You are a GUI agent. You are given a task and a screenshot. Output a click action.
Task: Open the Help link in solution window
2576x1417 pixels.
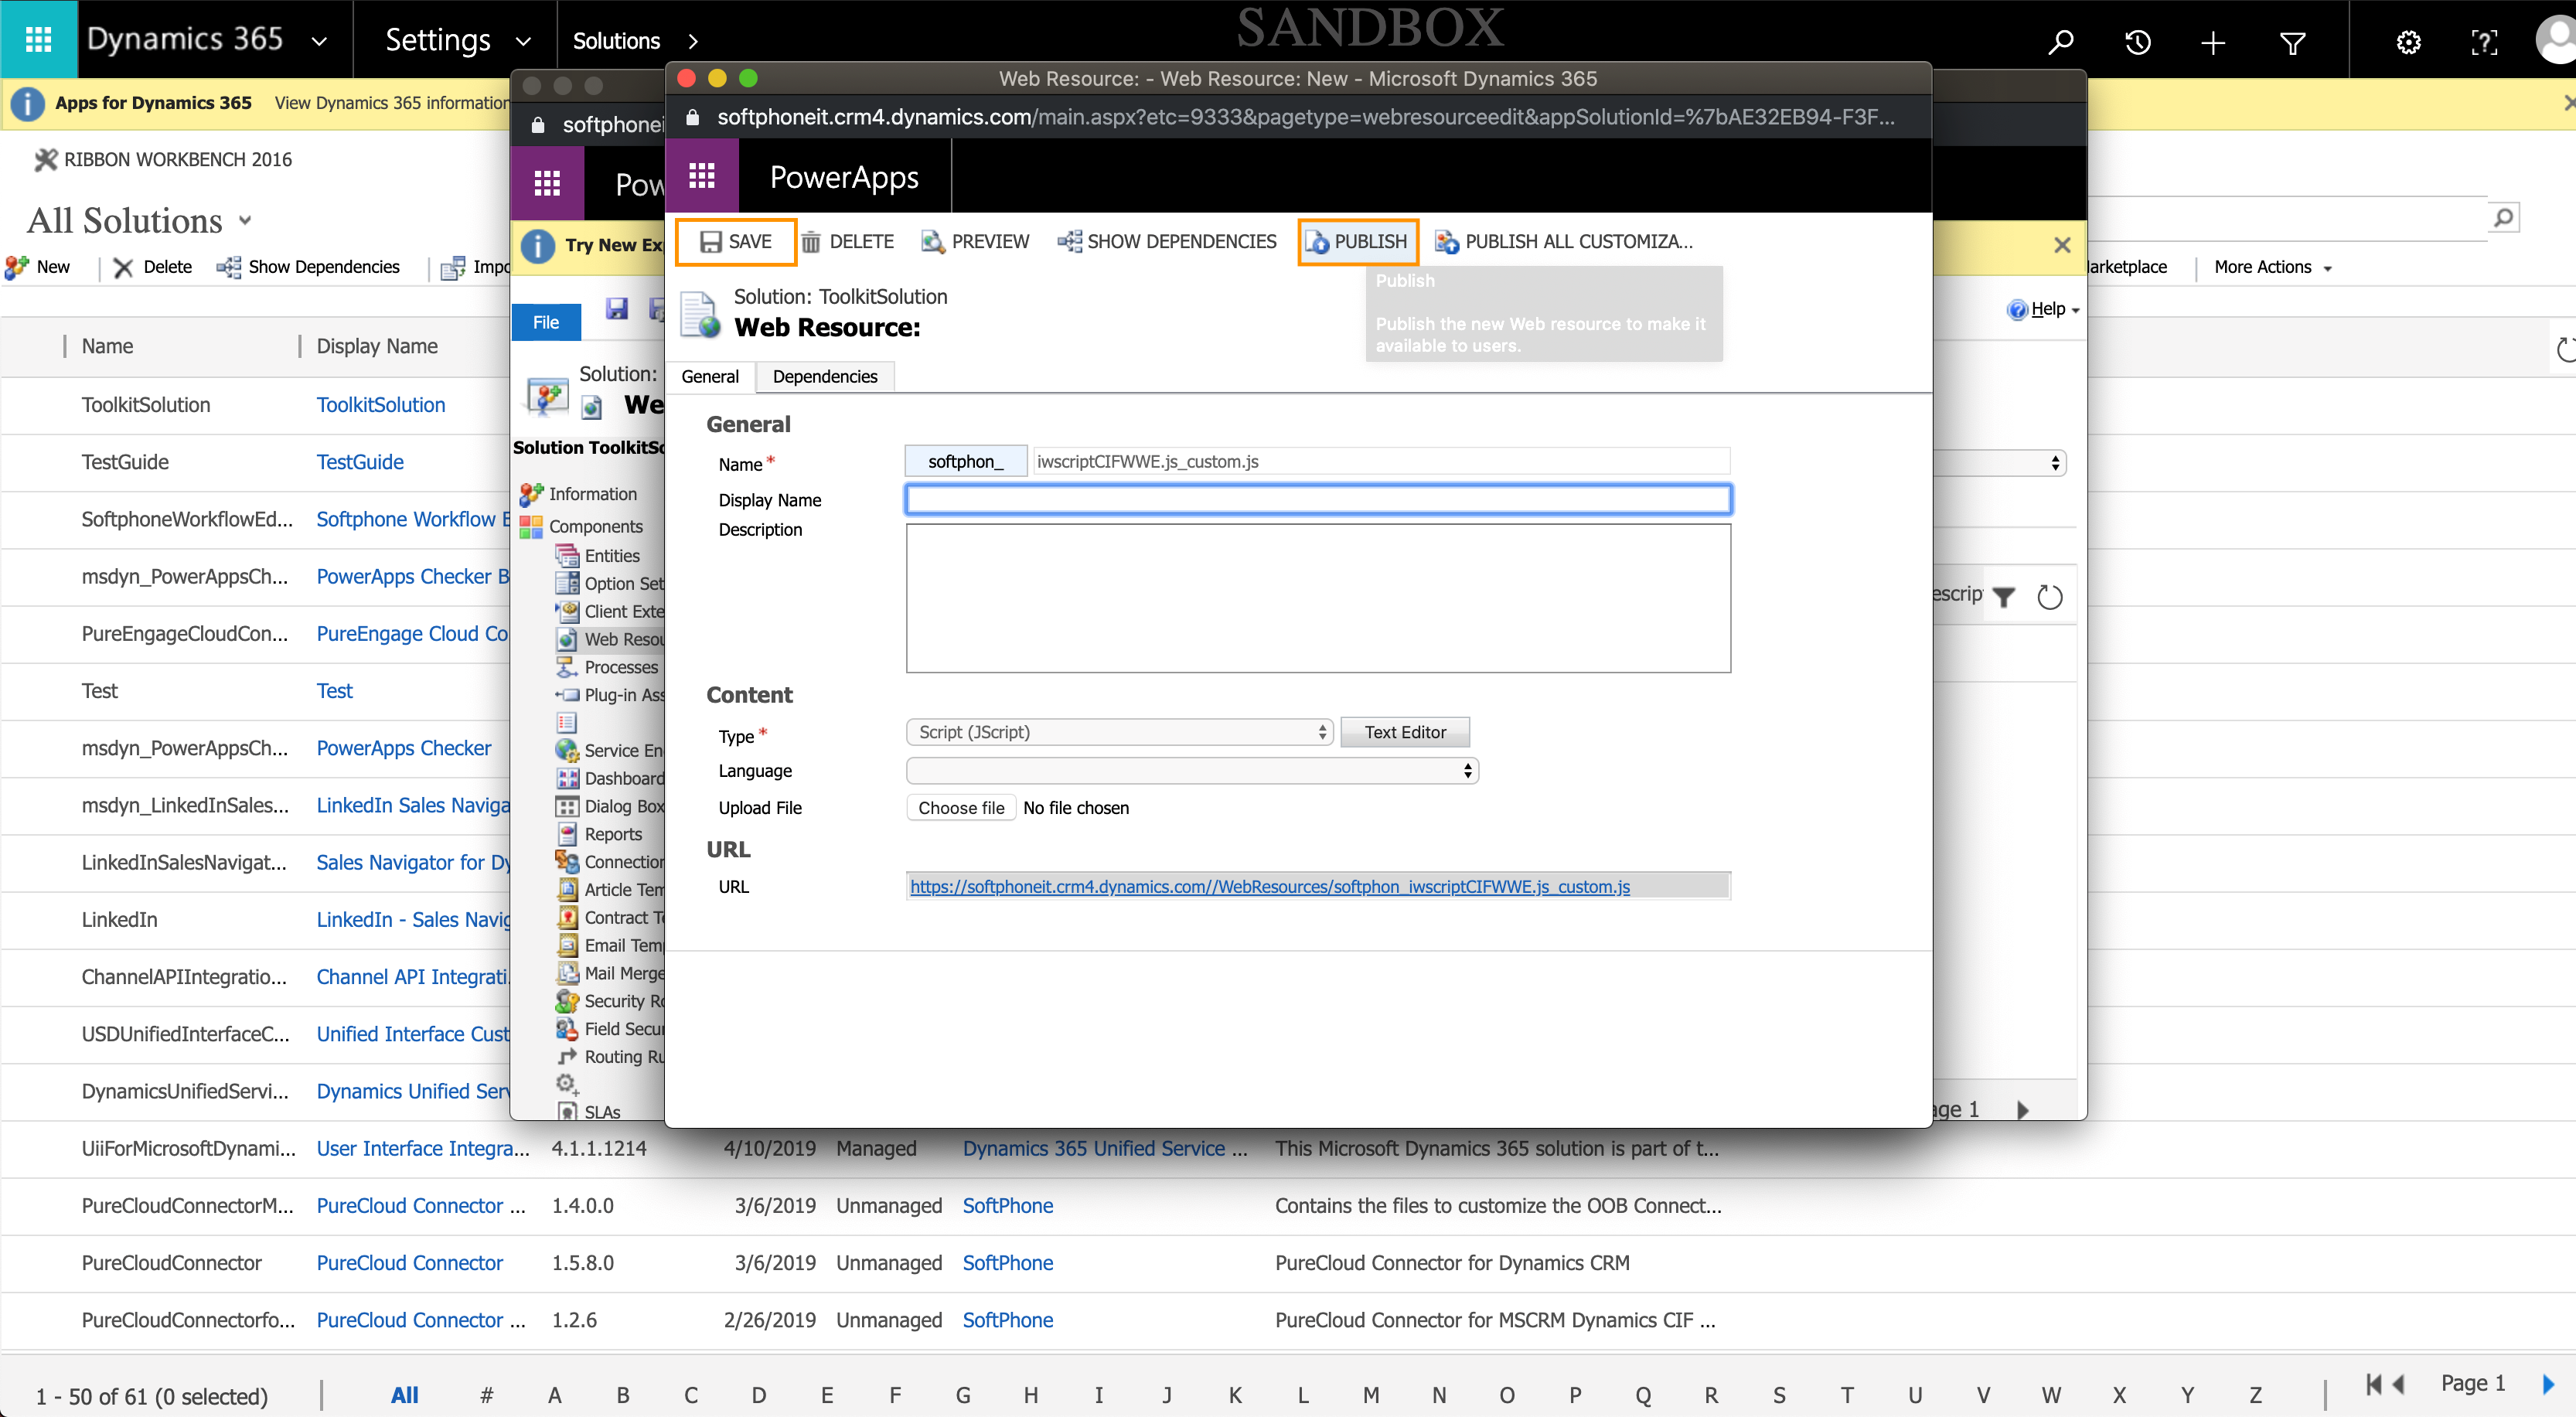2047,309
